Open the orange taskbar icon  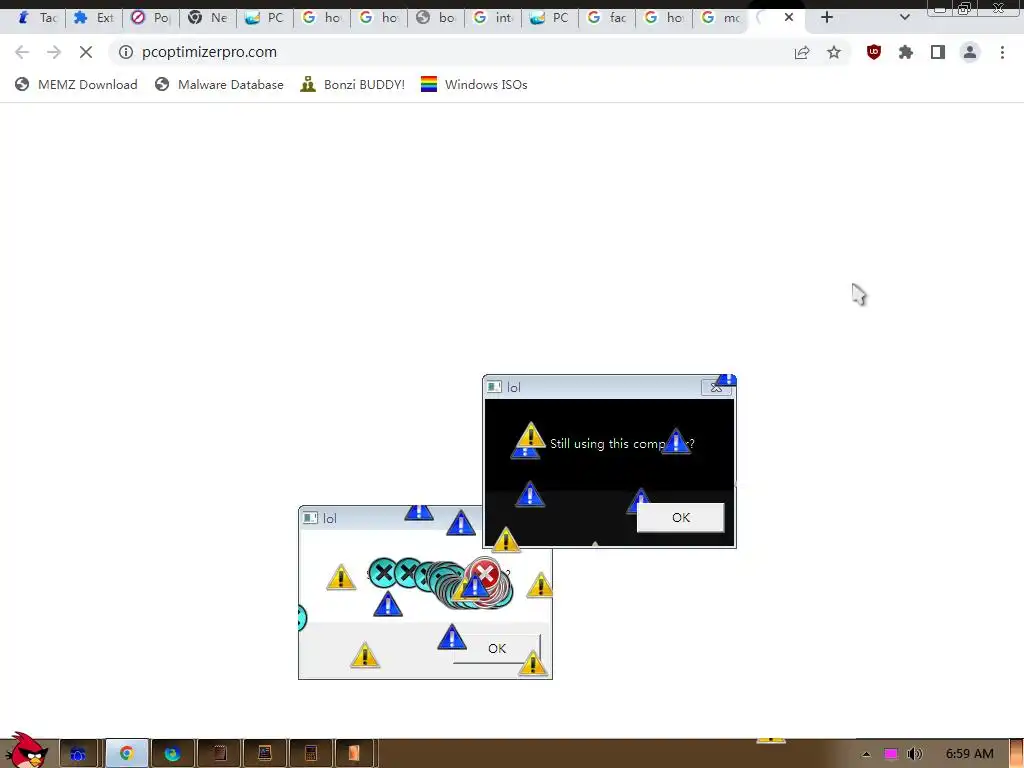pyautogui.click(x=353, y=754)
